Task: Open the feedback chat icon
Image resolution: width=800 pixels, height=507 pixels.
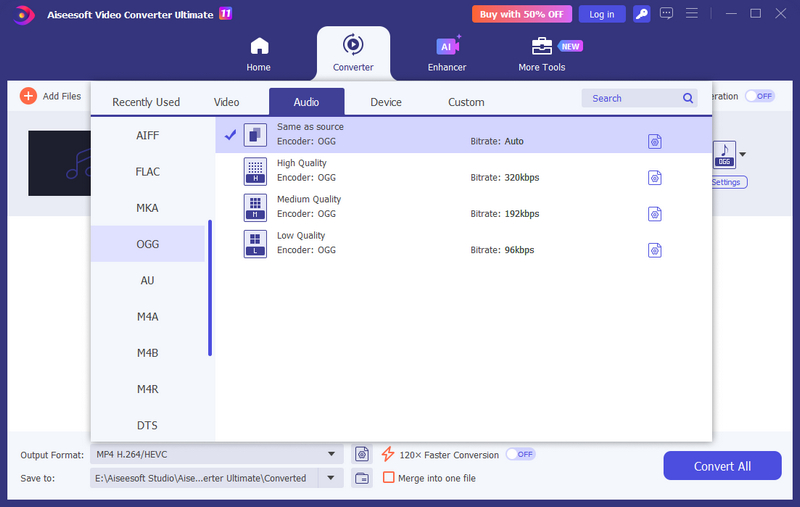Action: pyautogui.click(x=666, y=14)
